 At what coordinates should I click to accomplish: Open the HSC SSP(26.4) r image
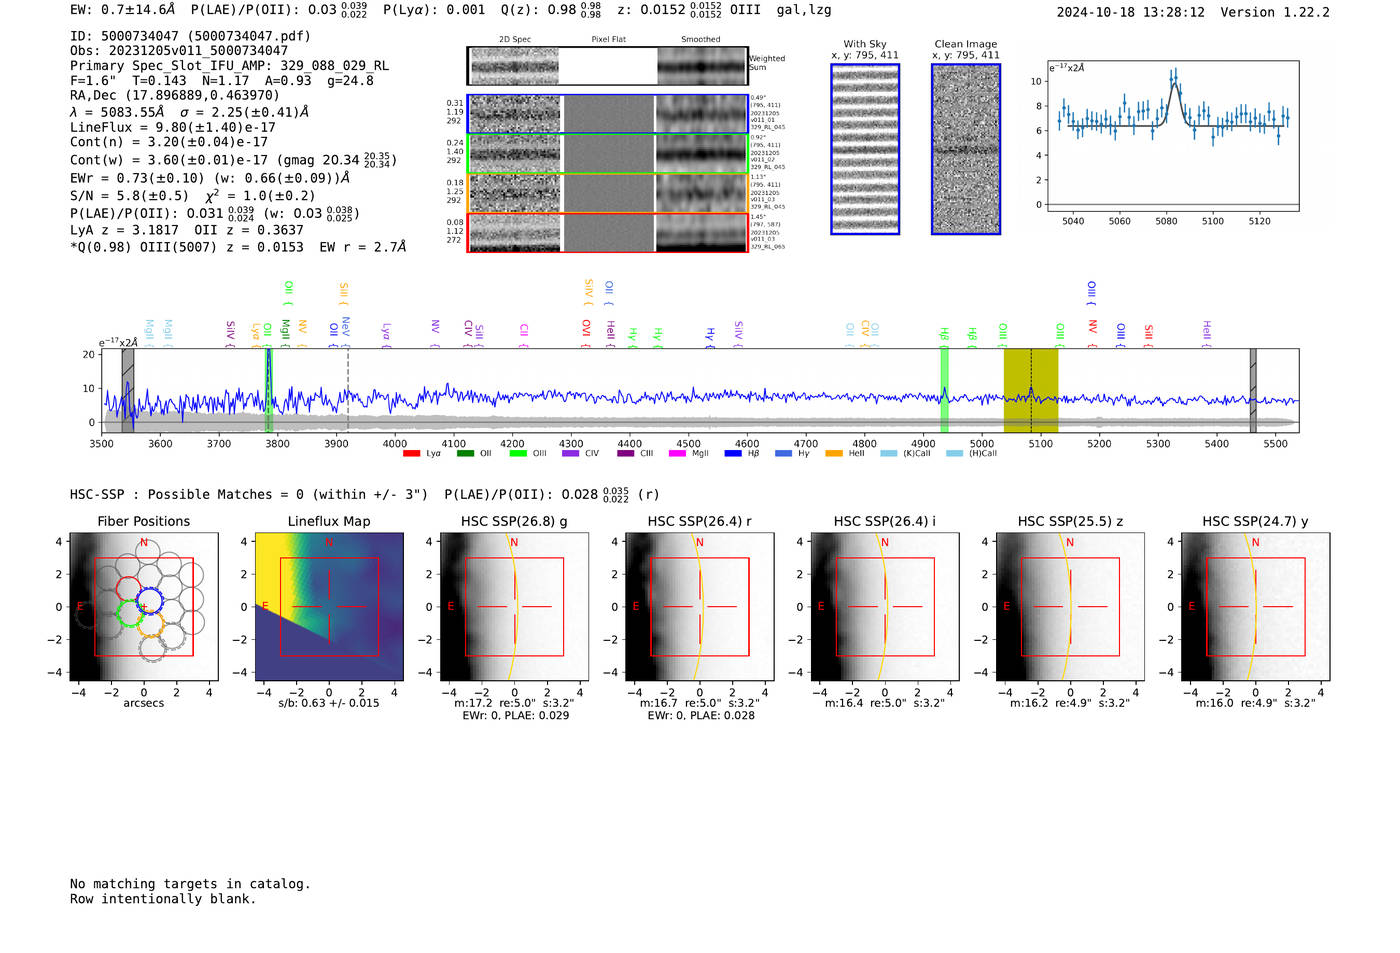point(699,606)
